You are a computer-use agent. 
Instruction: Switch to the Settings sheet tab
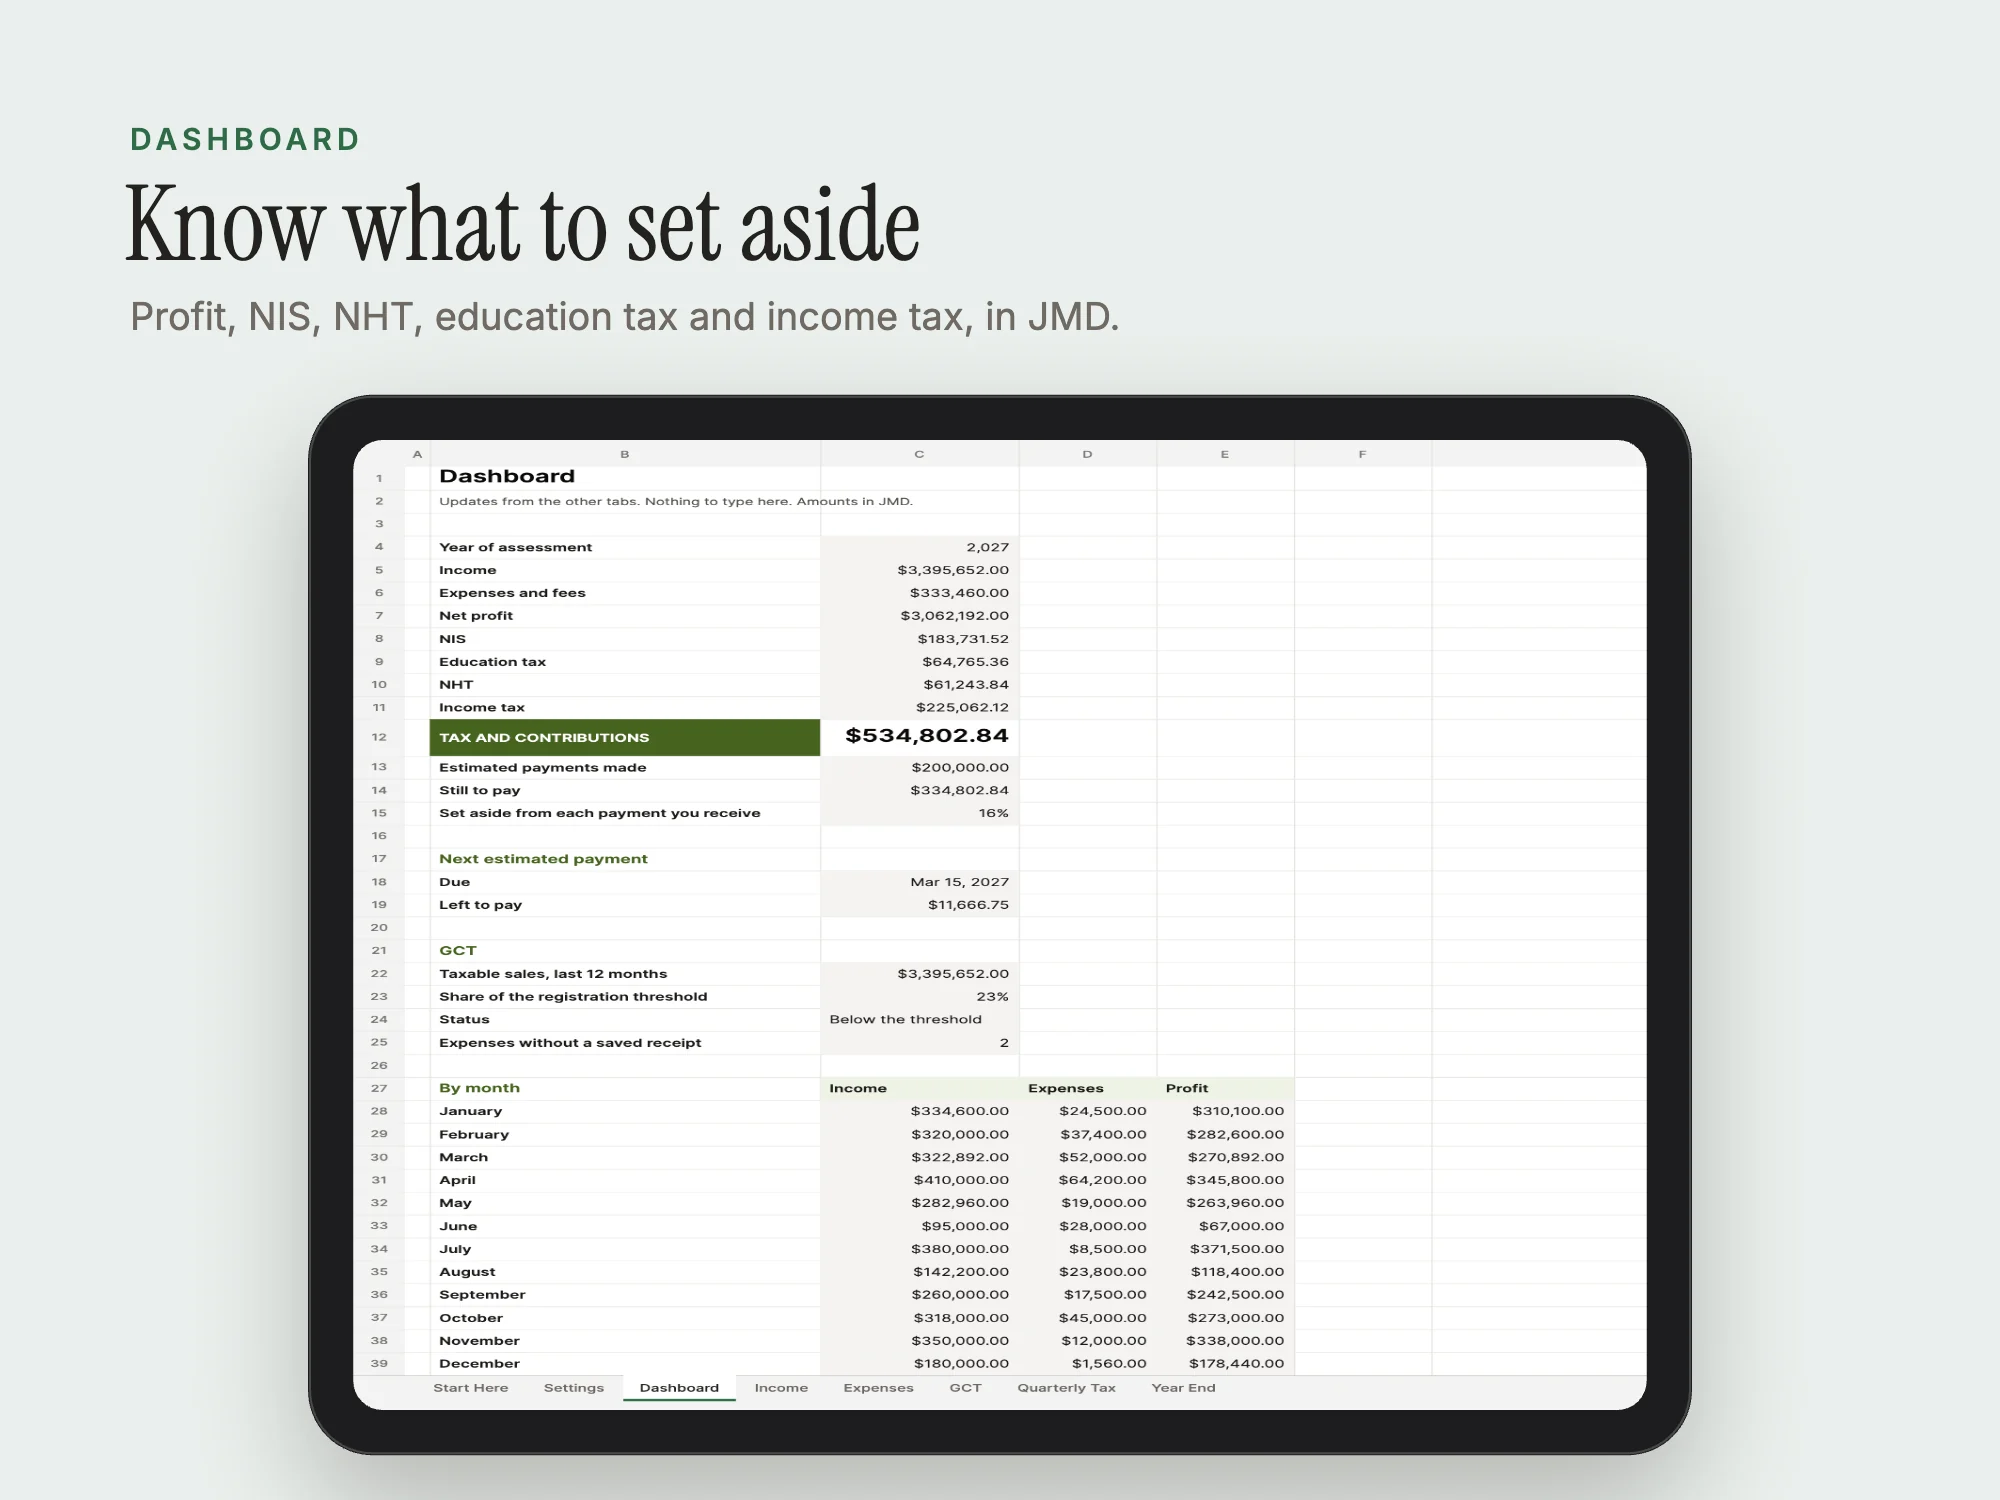574,1388
